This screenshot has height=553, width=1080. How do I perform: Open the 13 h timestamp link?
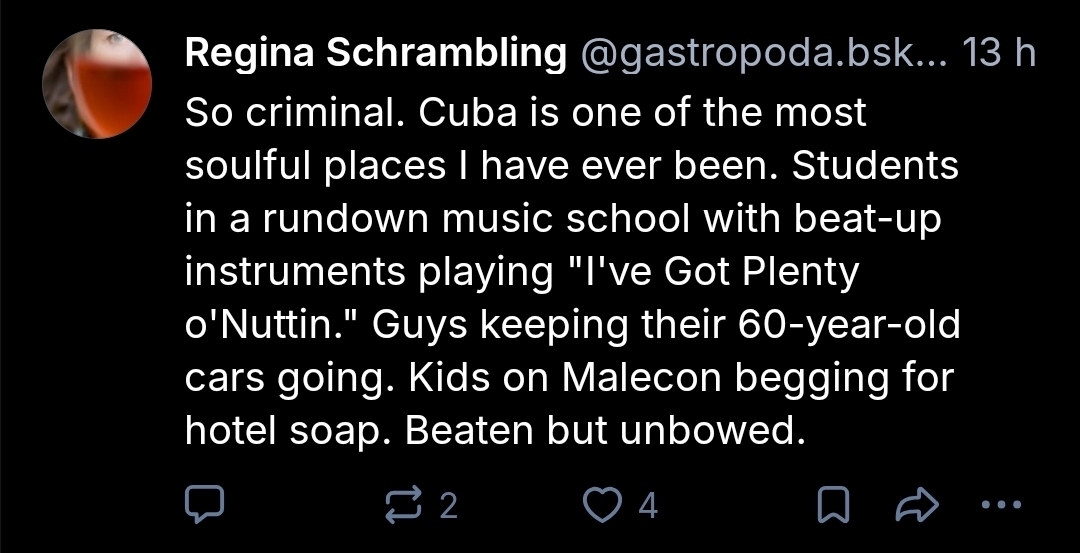(x=997, y=56)
